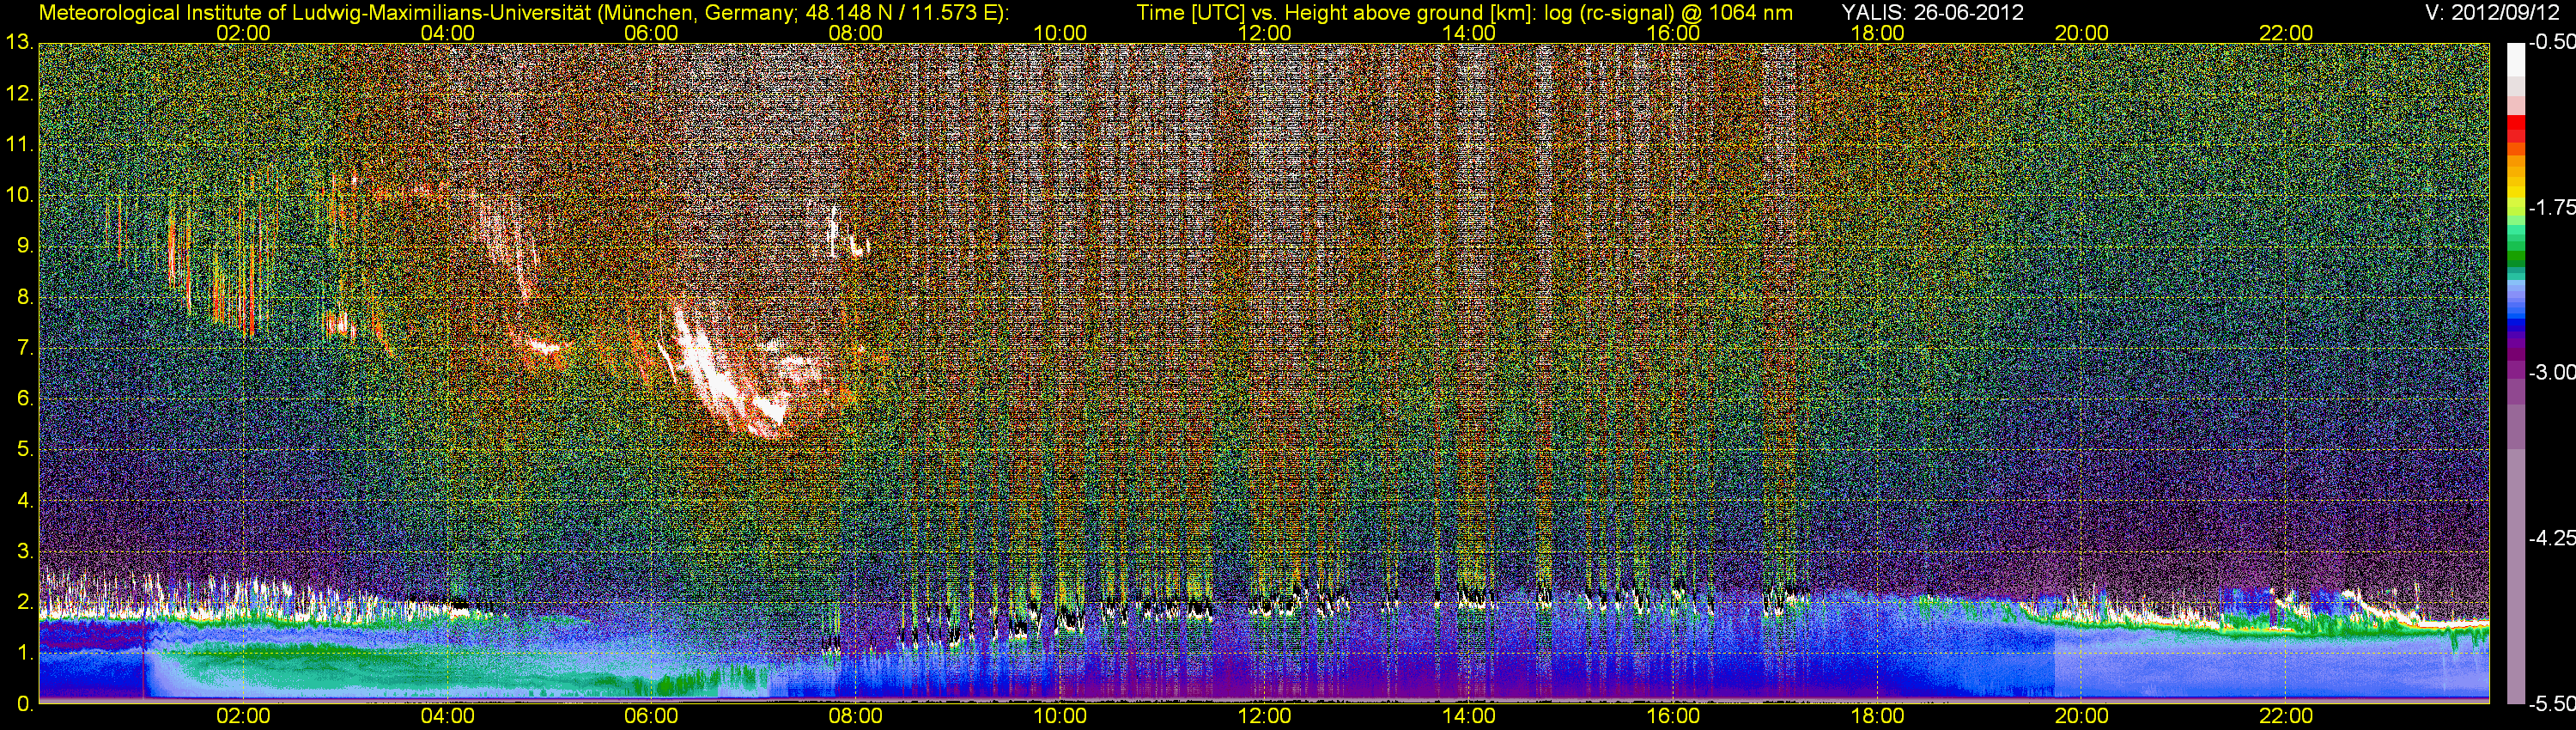Click the 18:00 label on the top axis
The image size is (2576, 730).
click(1877, 33)
